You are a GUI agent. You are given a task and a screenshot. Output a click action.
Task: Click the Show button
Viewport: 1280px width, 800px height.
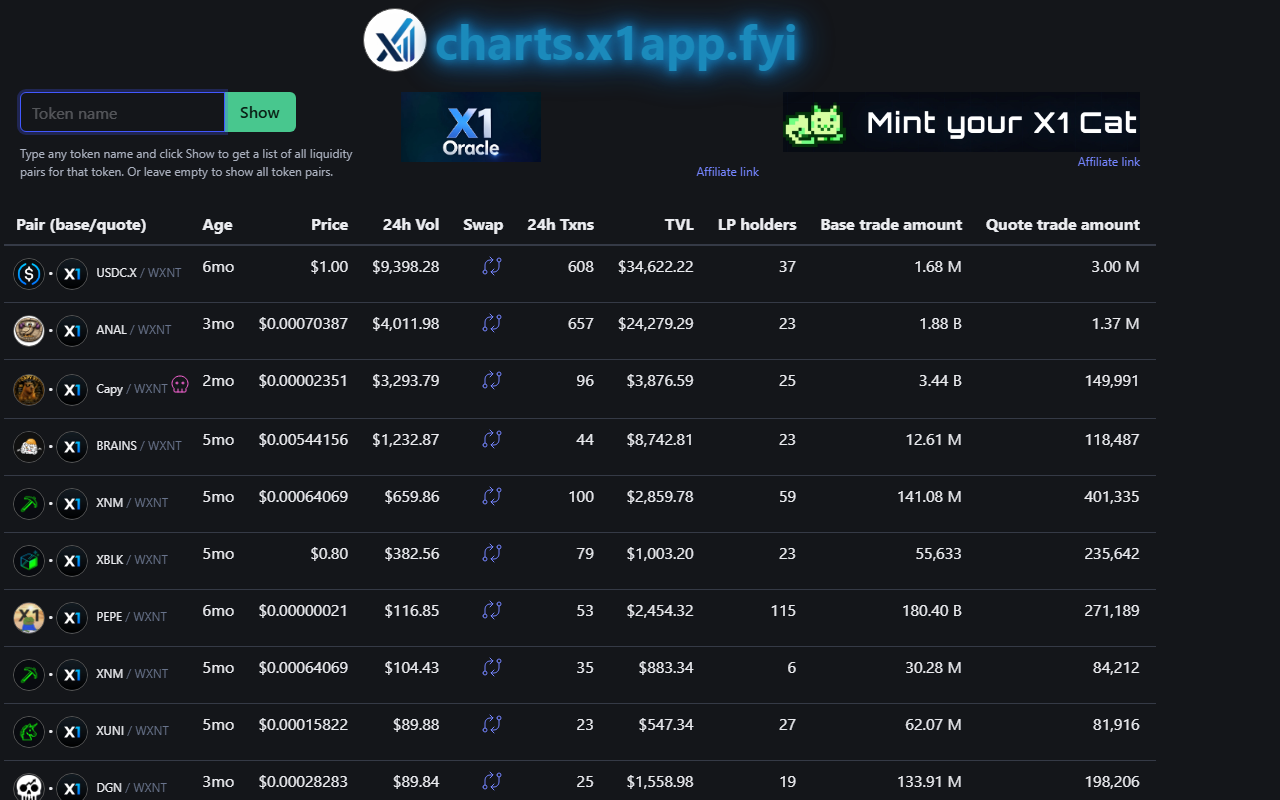pos(260,112)
